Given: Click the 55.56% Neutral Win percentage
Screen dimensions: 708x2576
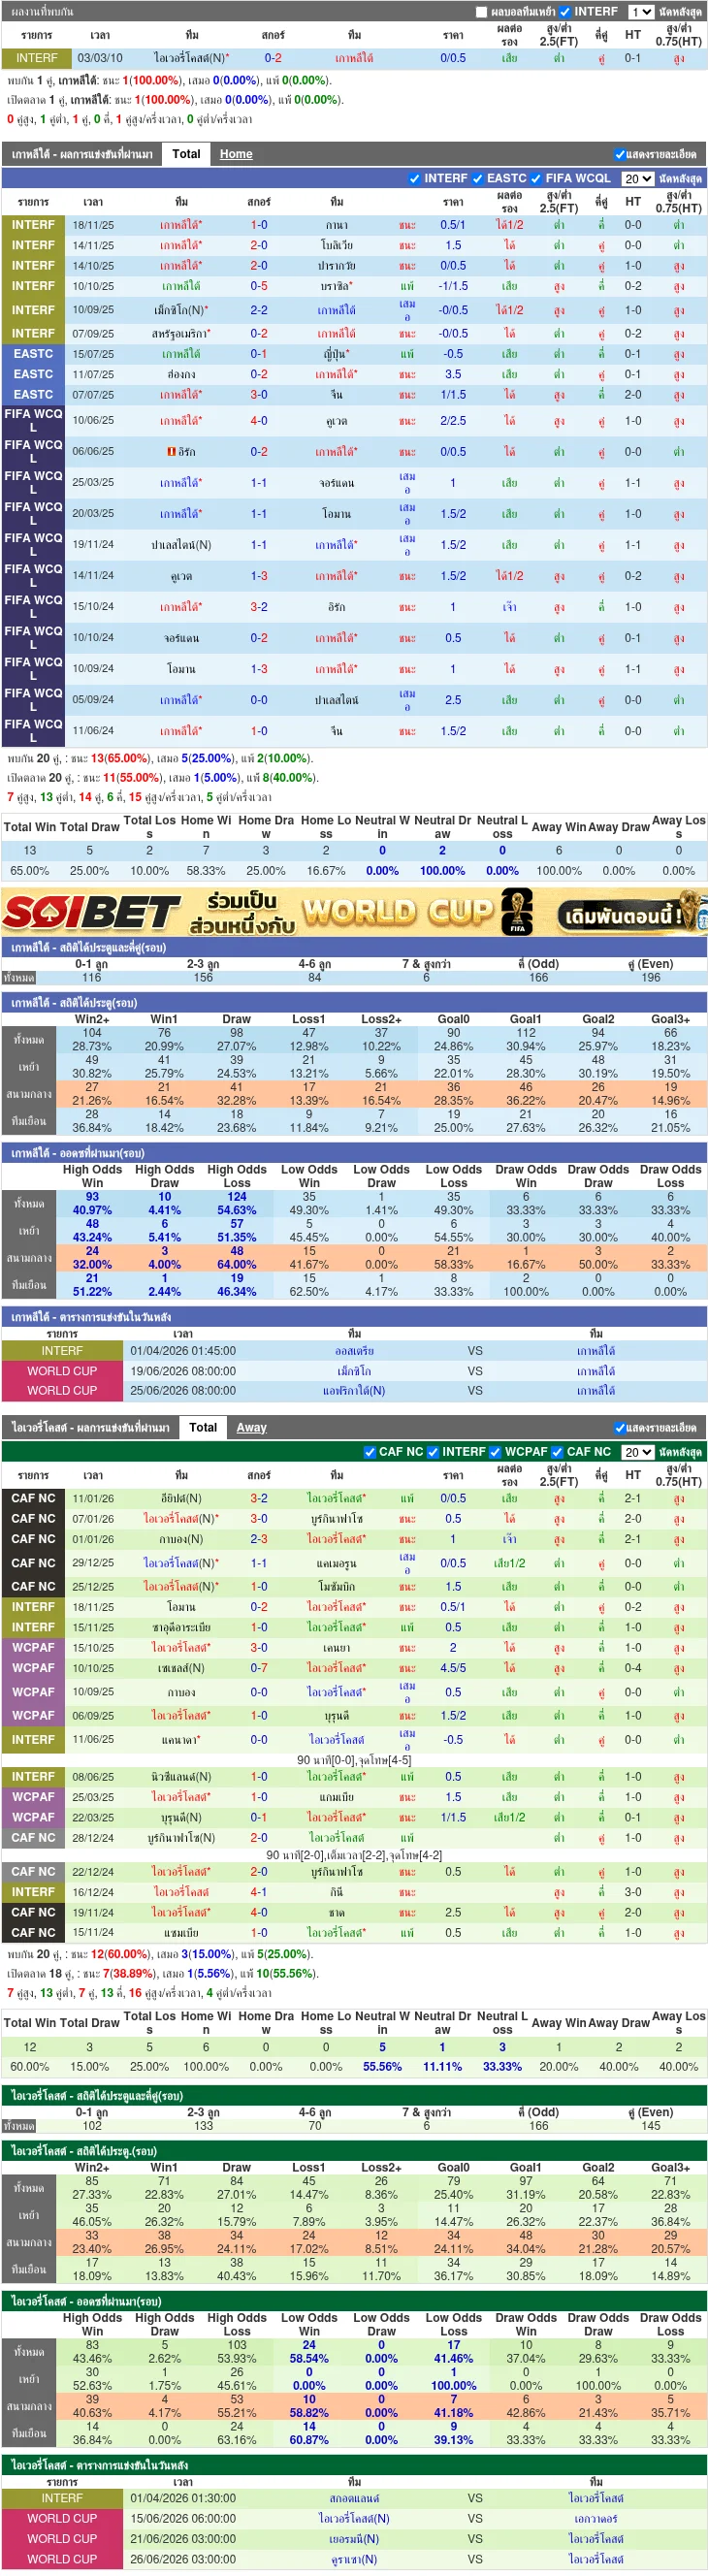Looking at the screenshot, I should (382, 2067).
